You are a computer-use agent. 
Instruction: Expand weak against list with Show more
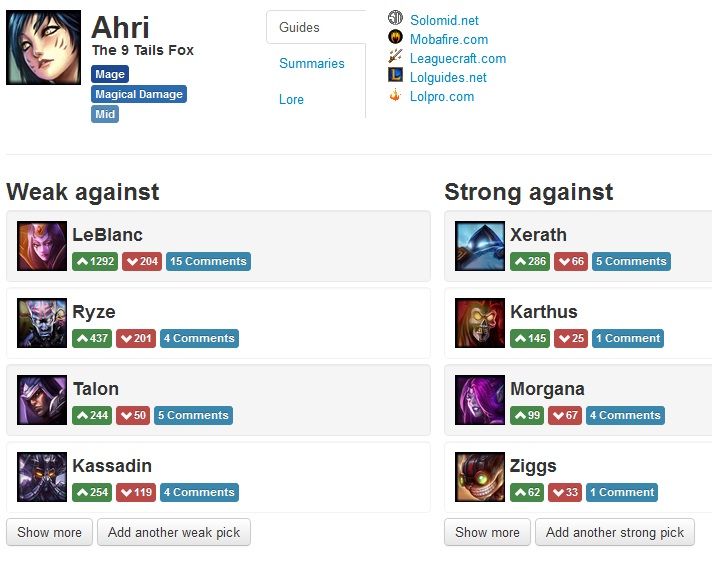click(x=49, y=532)
